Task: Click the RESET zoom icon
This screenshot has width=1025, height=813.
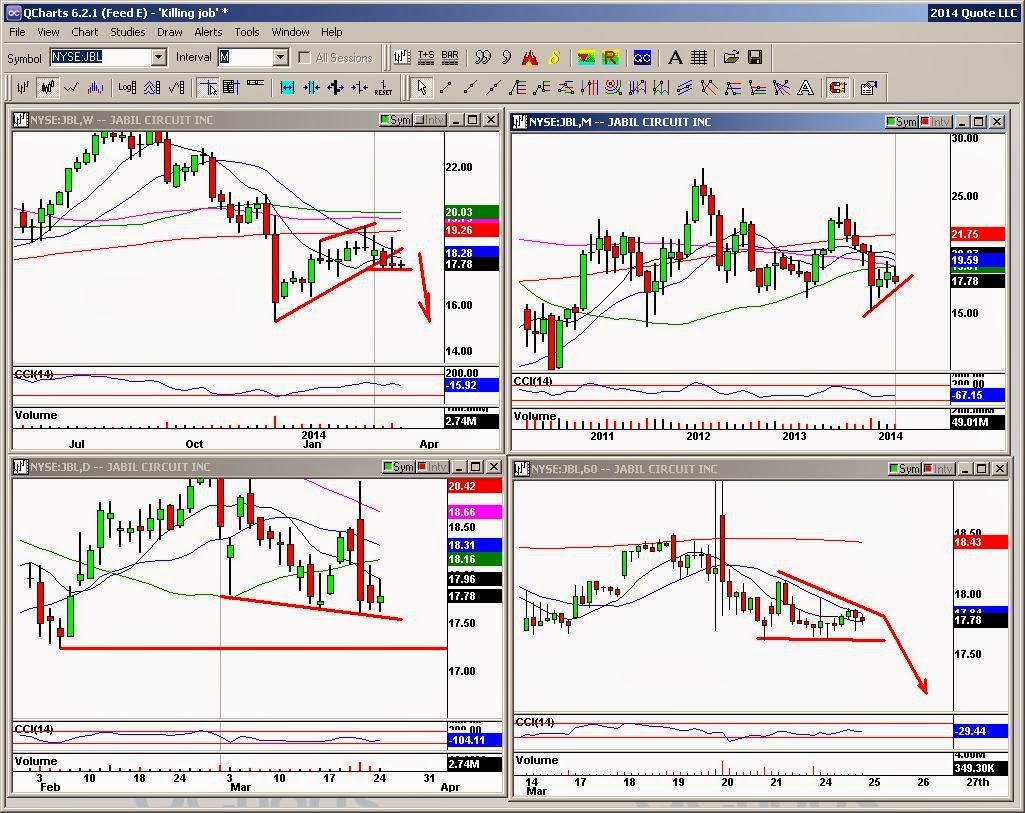Action: (383, 88)
